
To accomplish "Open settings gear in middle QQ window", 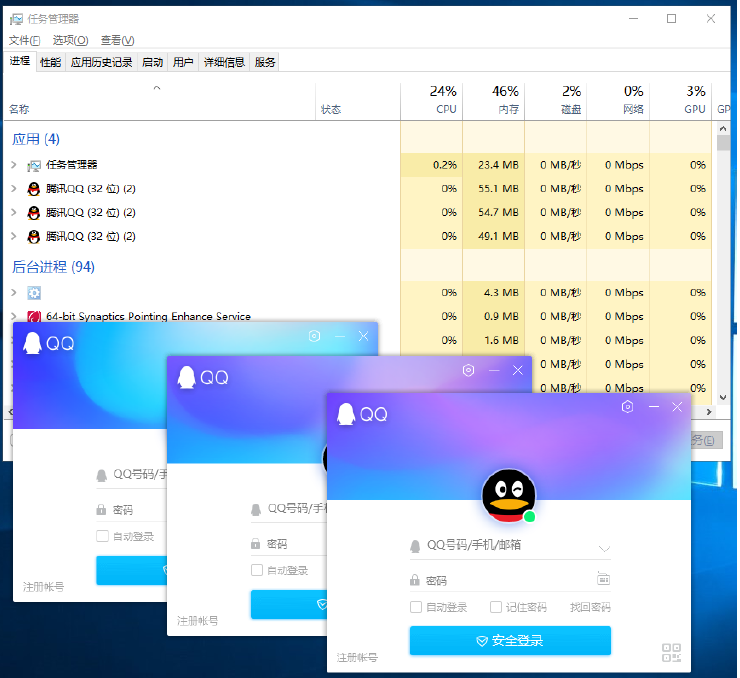I will pos(468,370).
